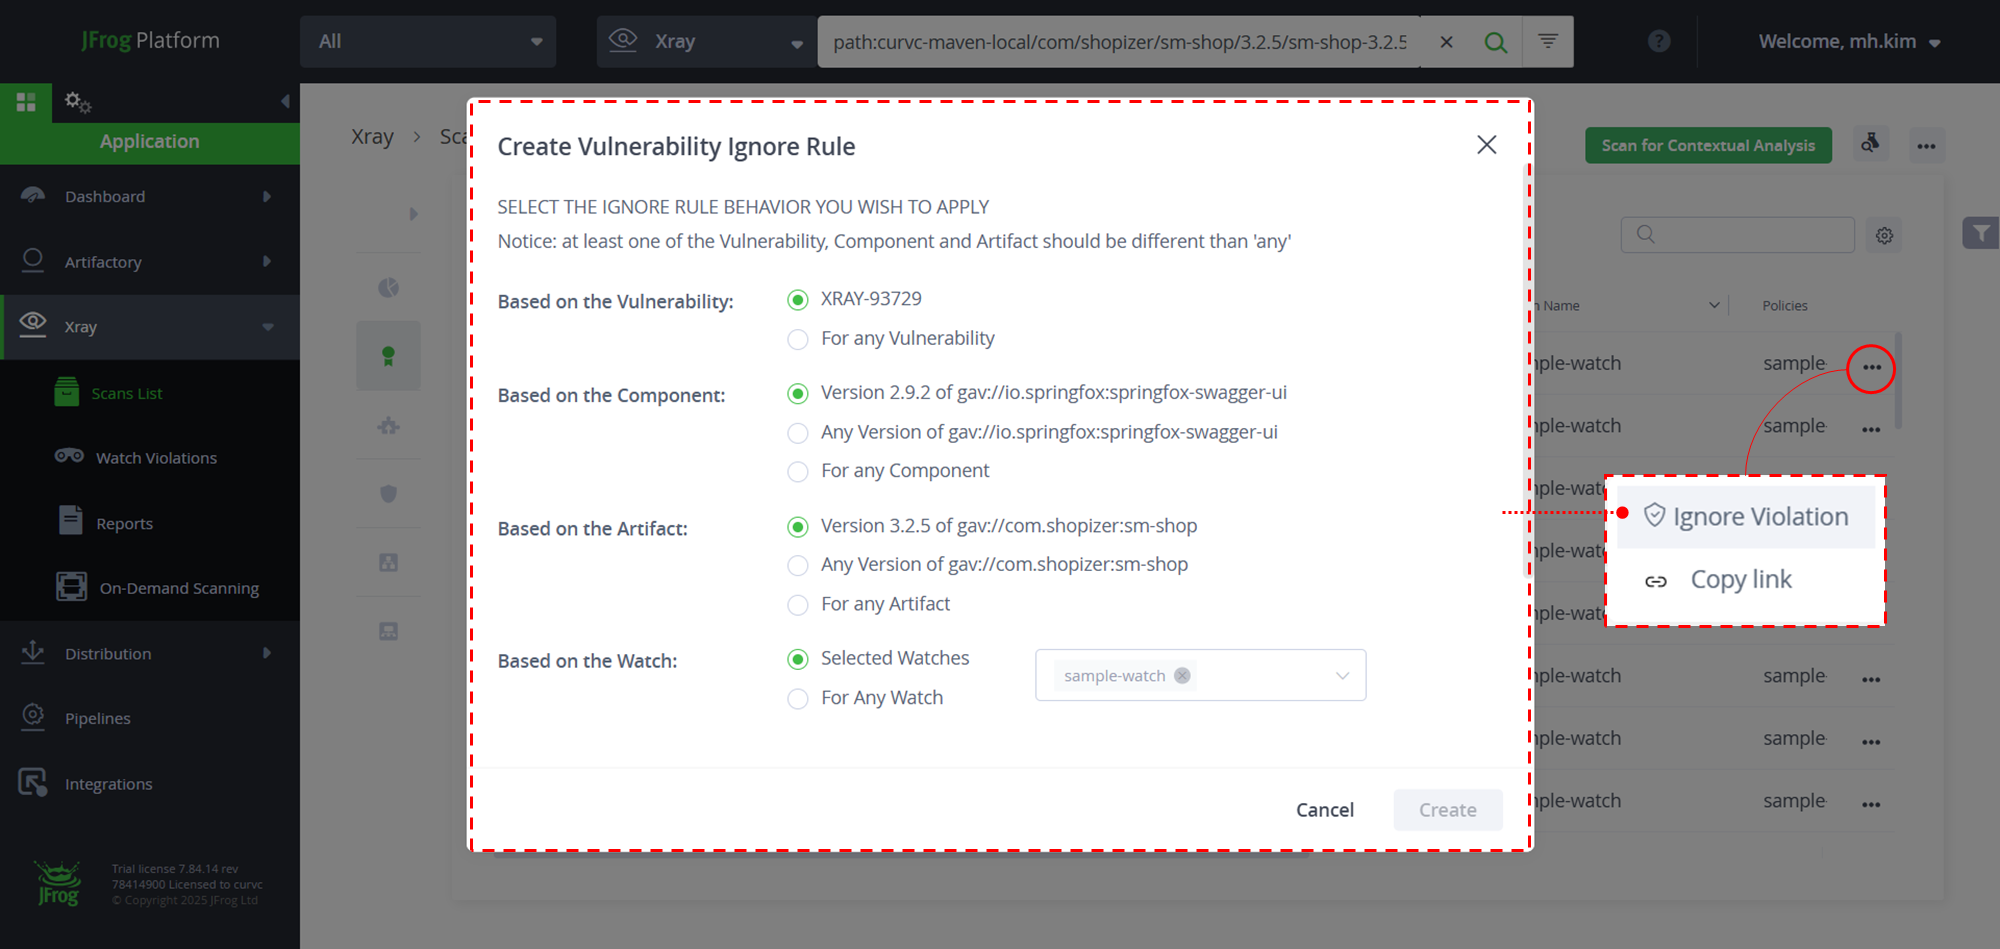
Task: Click the biohazard icon next to Scan button
Action: pyautogui.click(x=1870, y=145)
